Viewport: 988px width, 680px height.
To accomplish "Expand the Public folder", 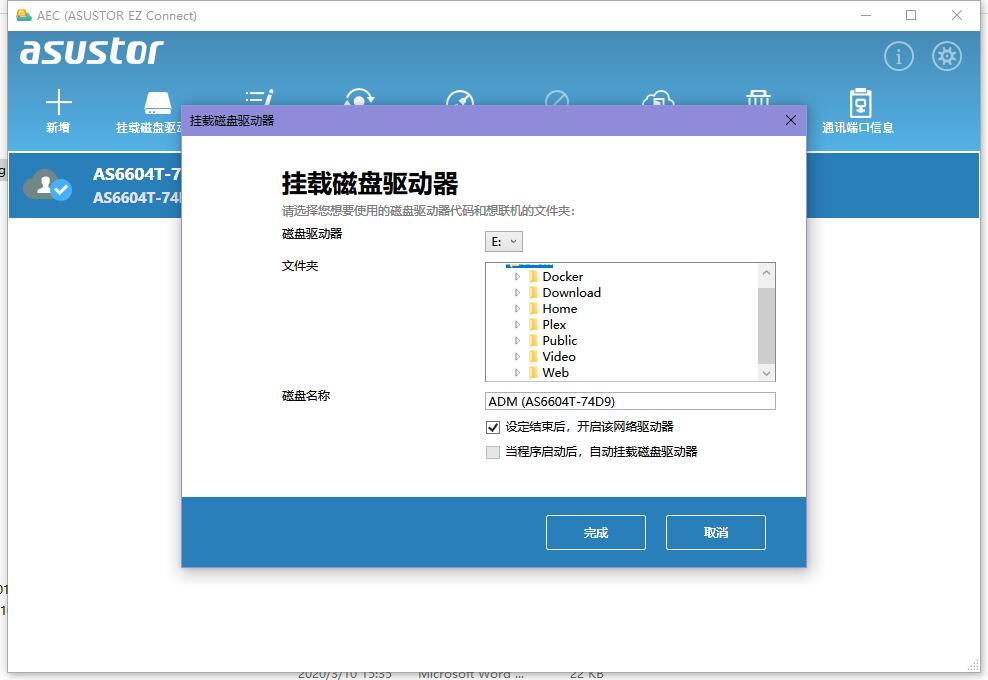I will [519, 340].
